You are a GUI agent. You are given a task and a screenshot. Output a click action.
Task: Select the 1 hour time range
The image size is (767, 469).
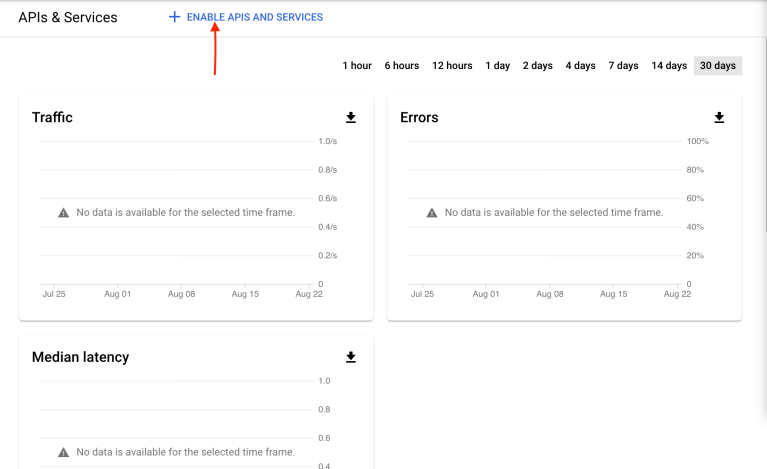tap(357, 66)
